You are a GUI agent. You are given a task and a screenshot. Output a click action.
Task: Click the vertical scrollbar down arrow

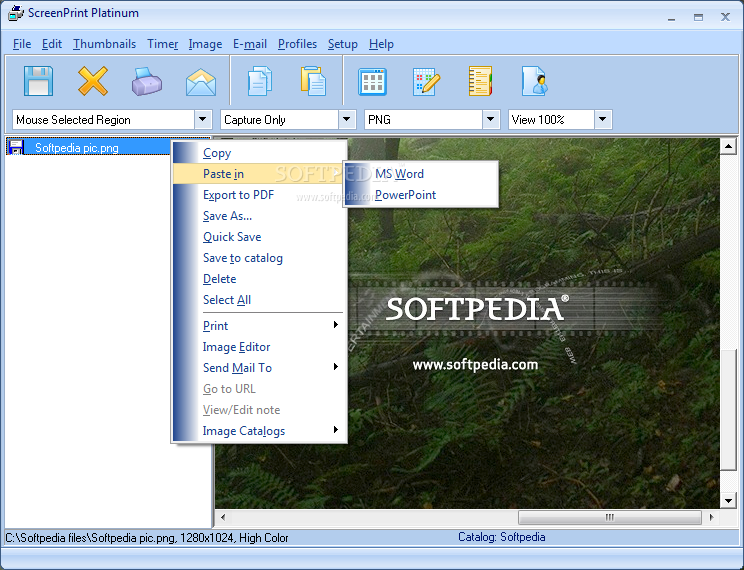(x=728, y=500)
